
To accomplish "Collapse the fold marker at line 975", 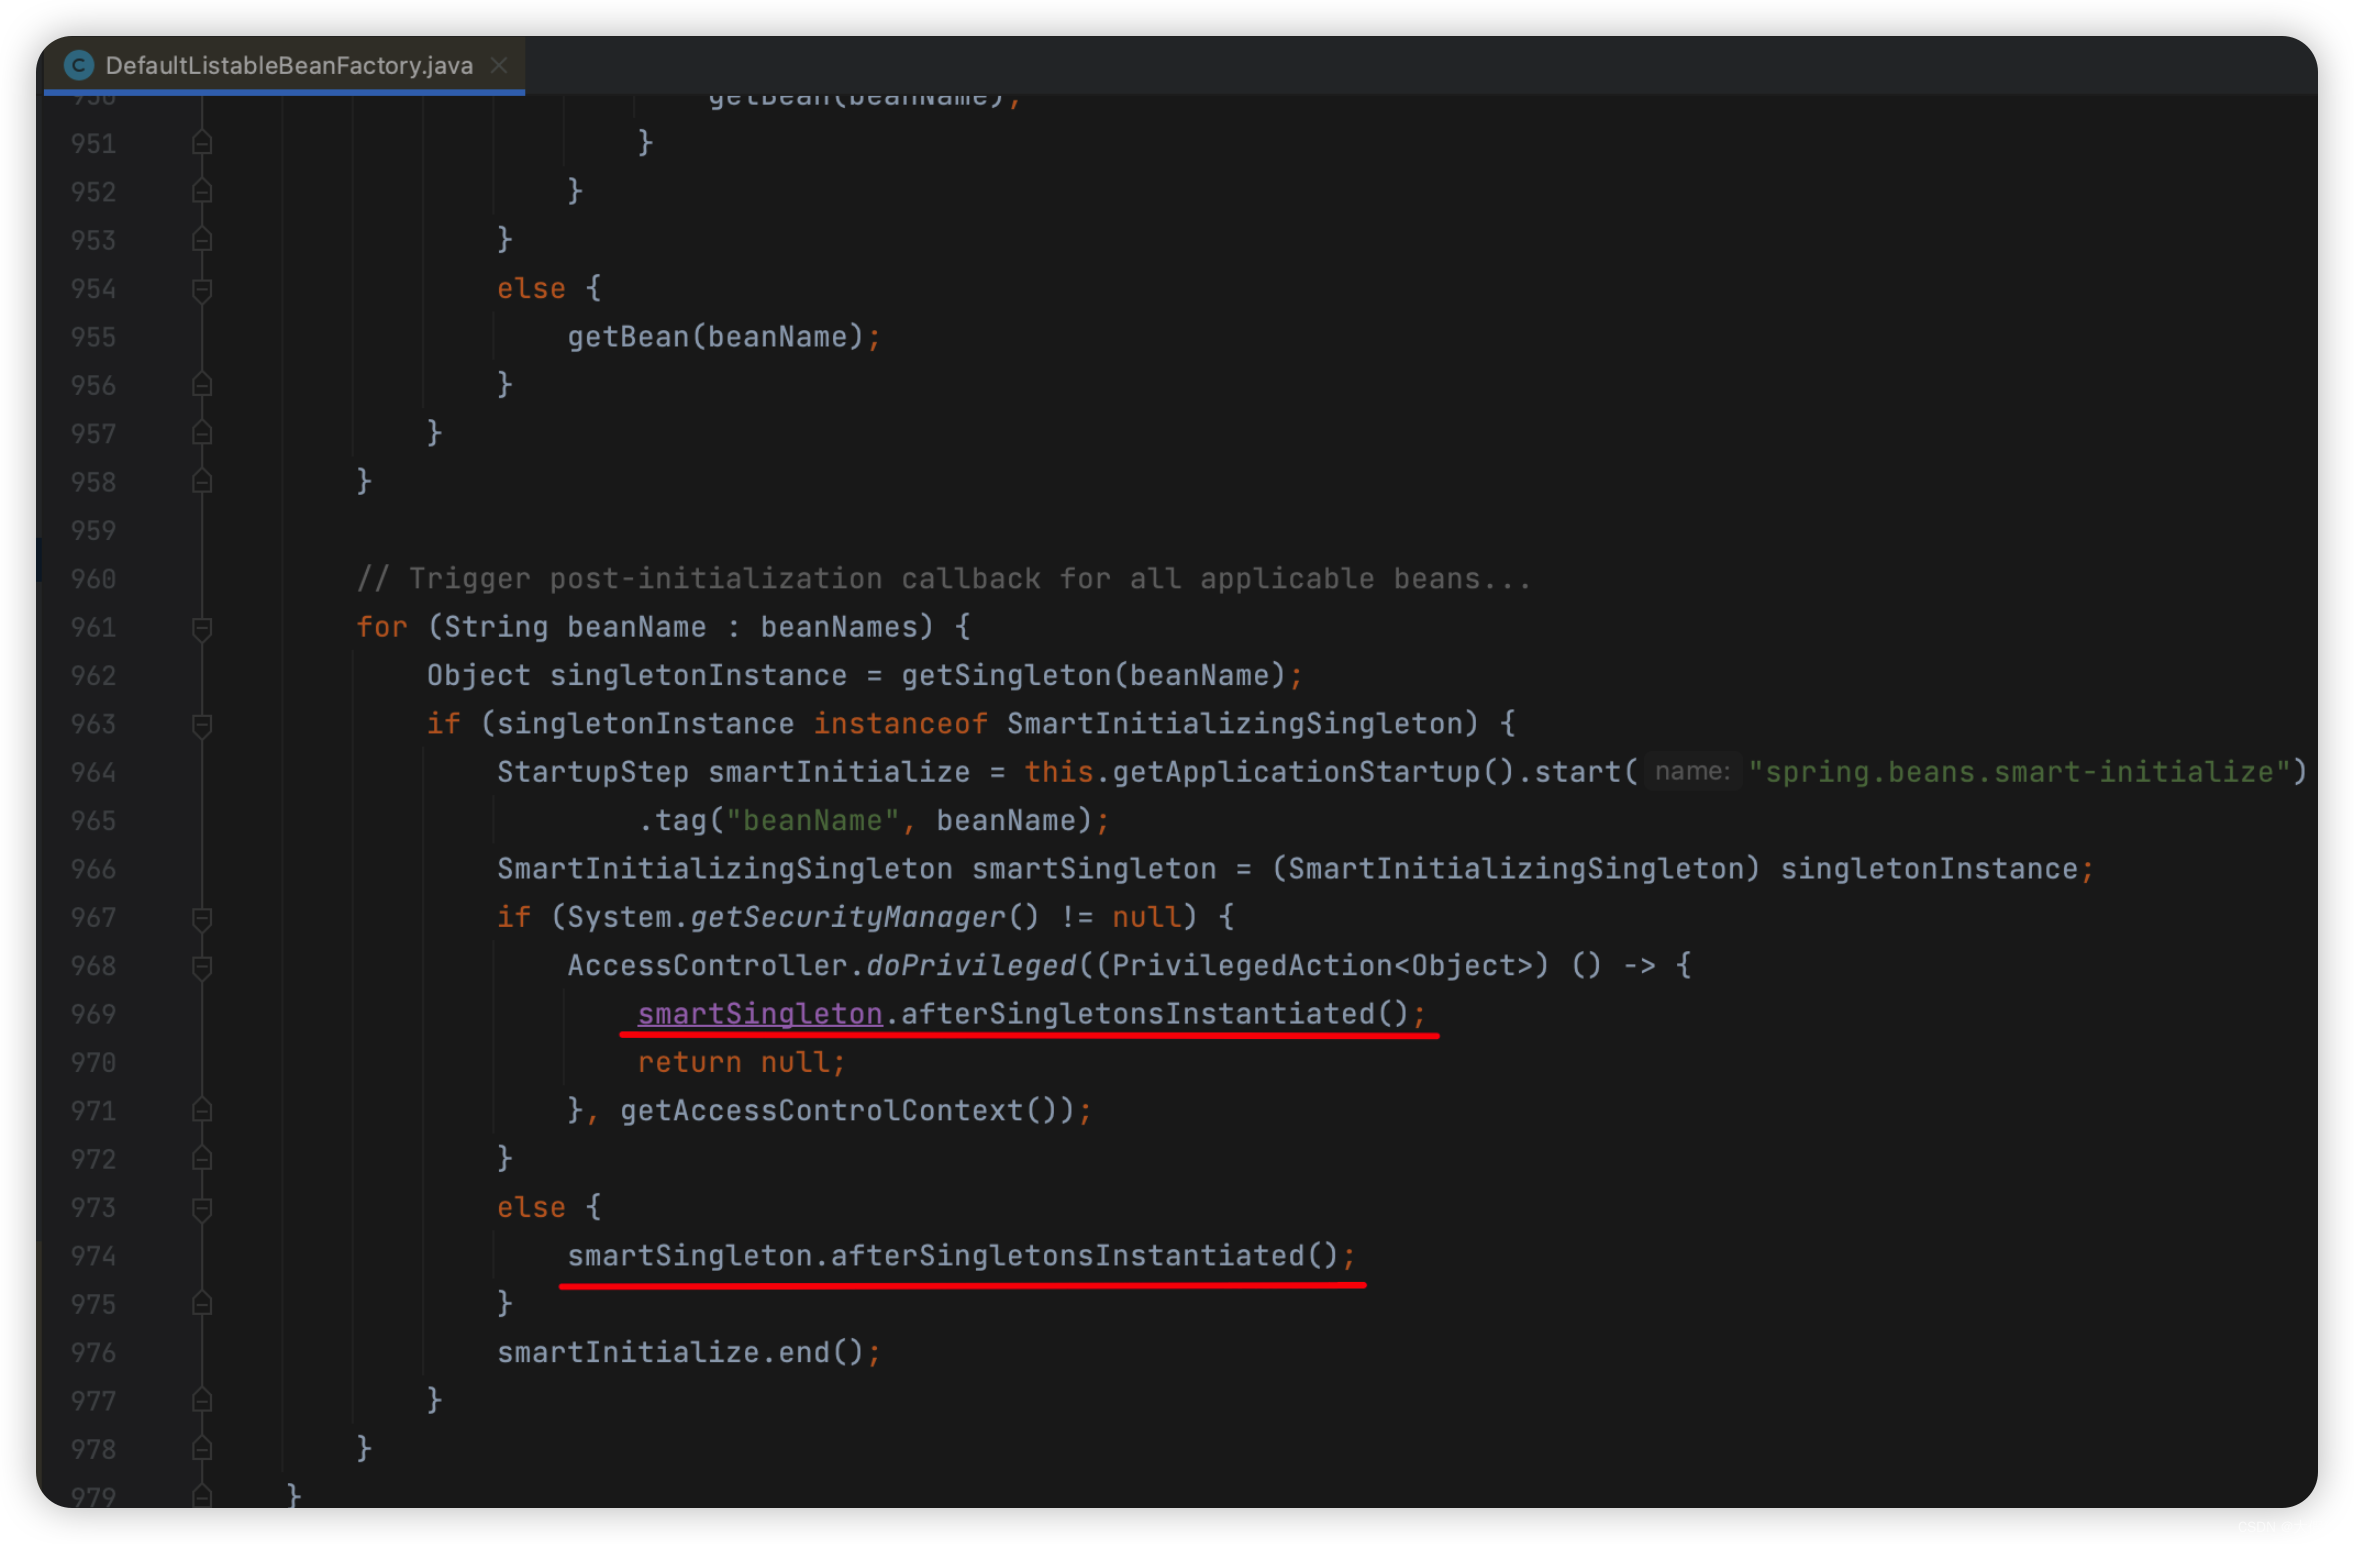I will (x=202, y=1305).
